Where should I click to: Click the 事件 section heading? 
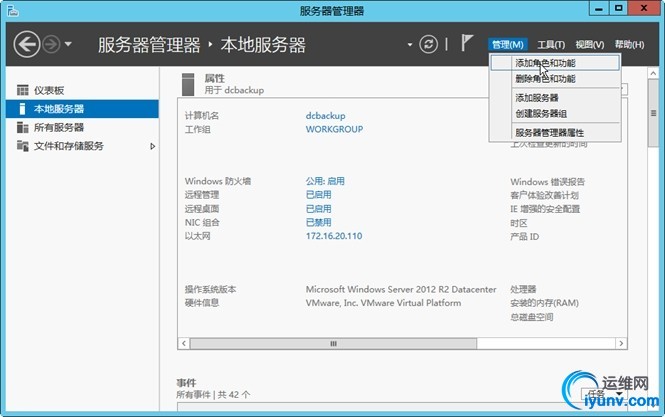(x=186, y=383)
